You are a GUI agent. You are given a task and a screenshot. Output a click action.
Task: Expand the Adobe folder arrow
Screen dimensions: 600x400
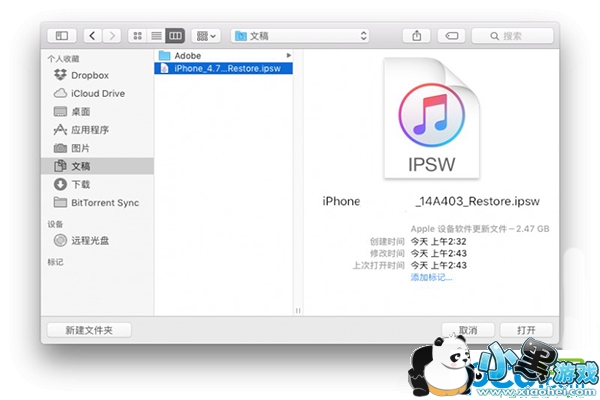tap(289, 56)
